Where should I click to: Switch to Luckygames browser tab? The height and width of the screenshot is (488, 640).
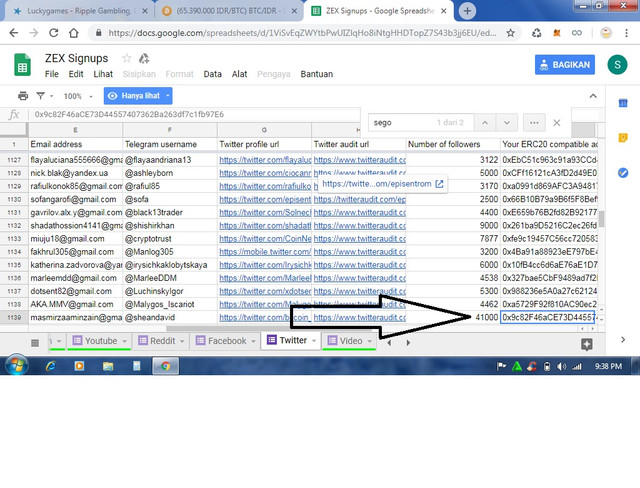(x=78, y=11)
